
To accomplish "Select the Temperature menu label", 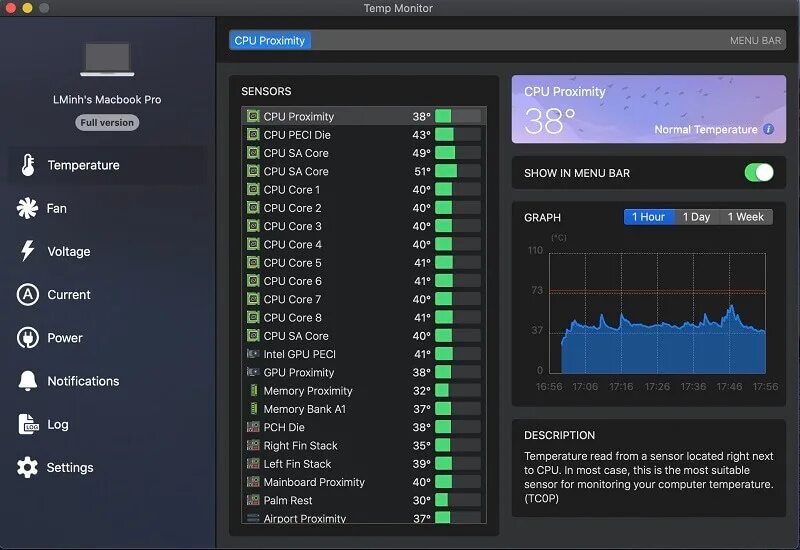I will pos(84,165).
